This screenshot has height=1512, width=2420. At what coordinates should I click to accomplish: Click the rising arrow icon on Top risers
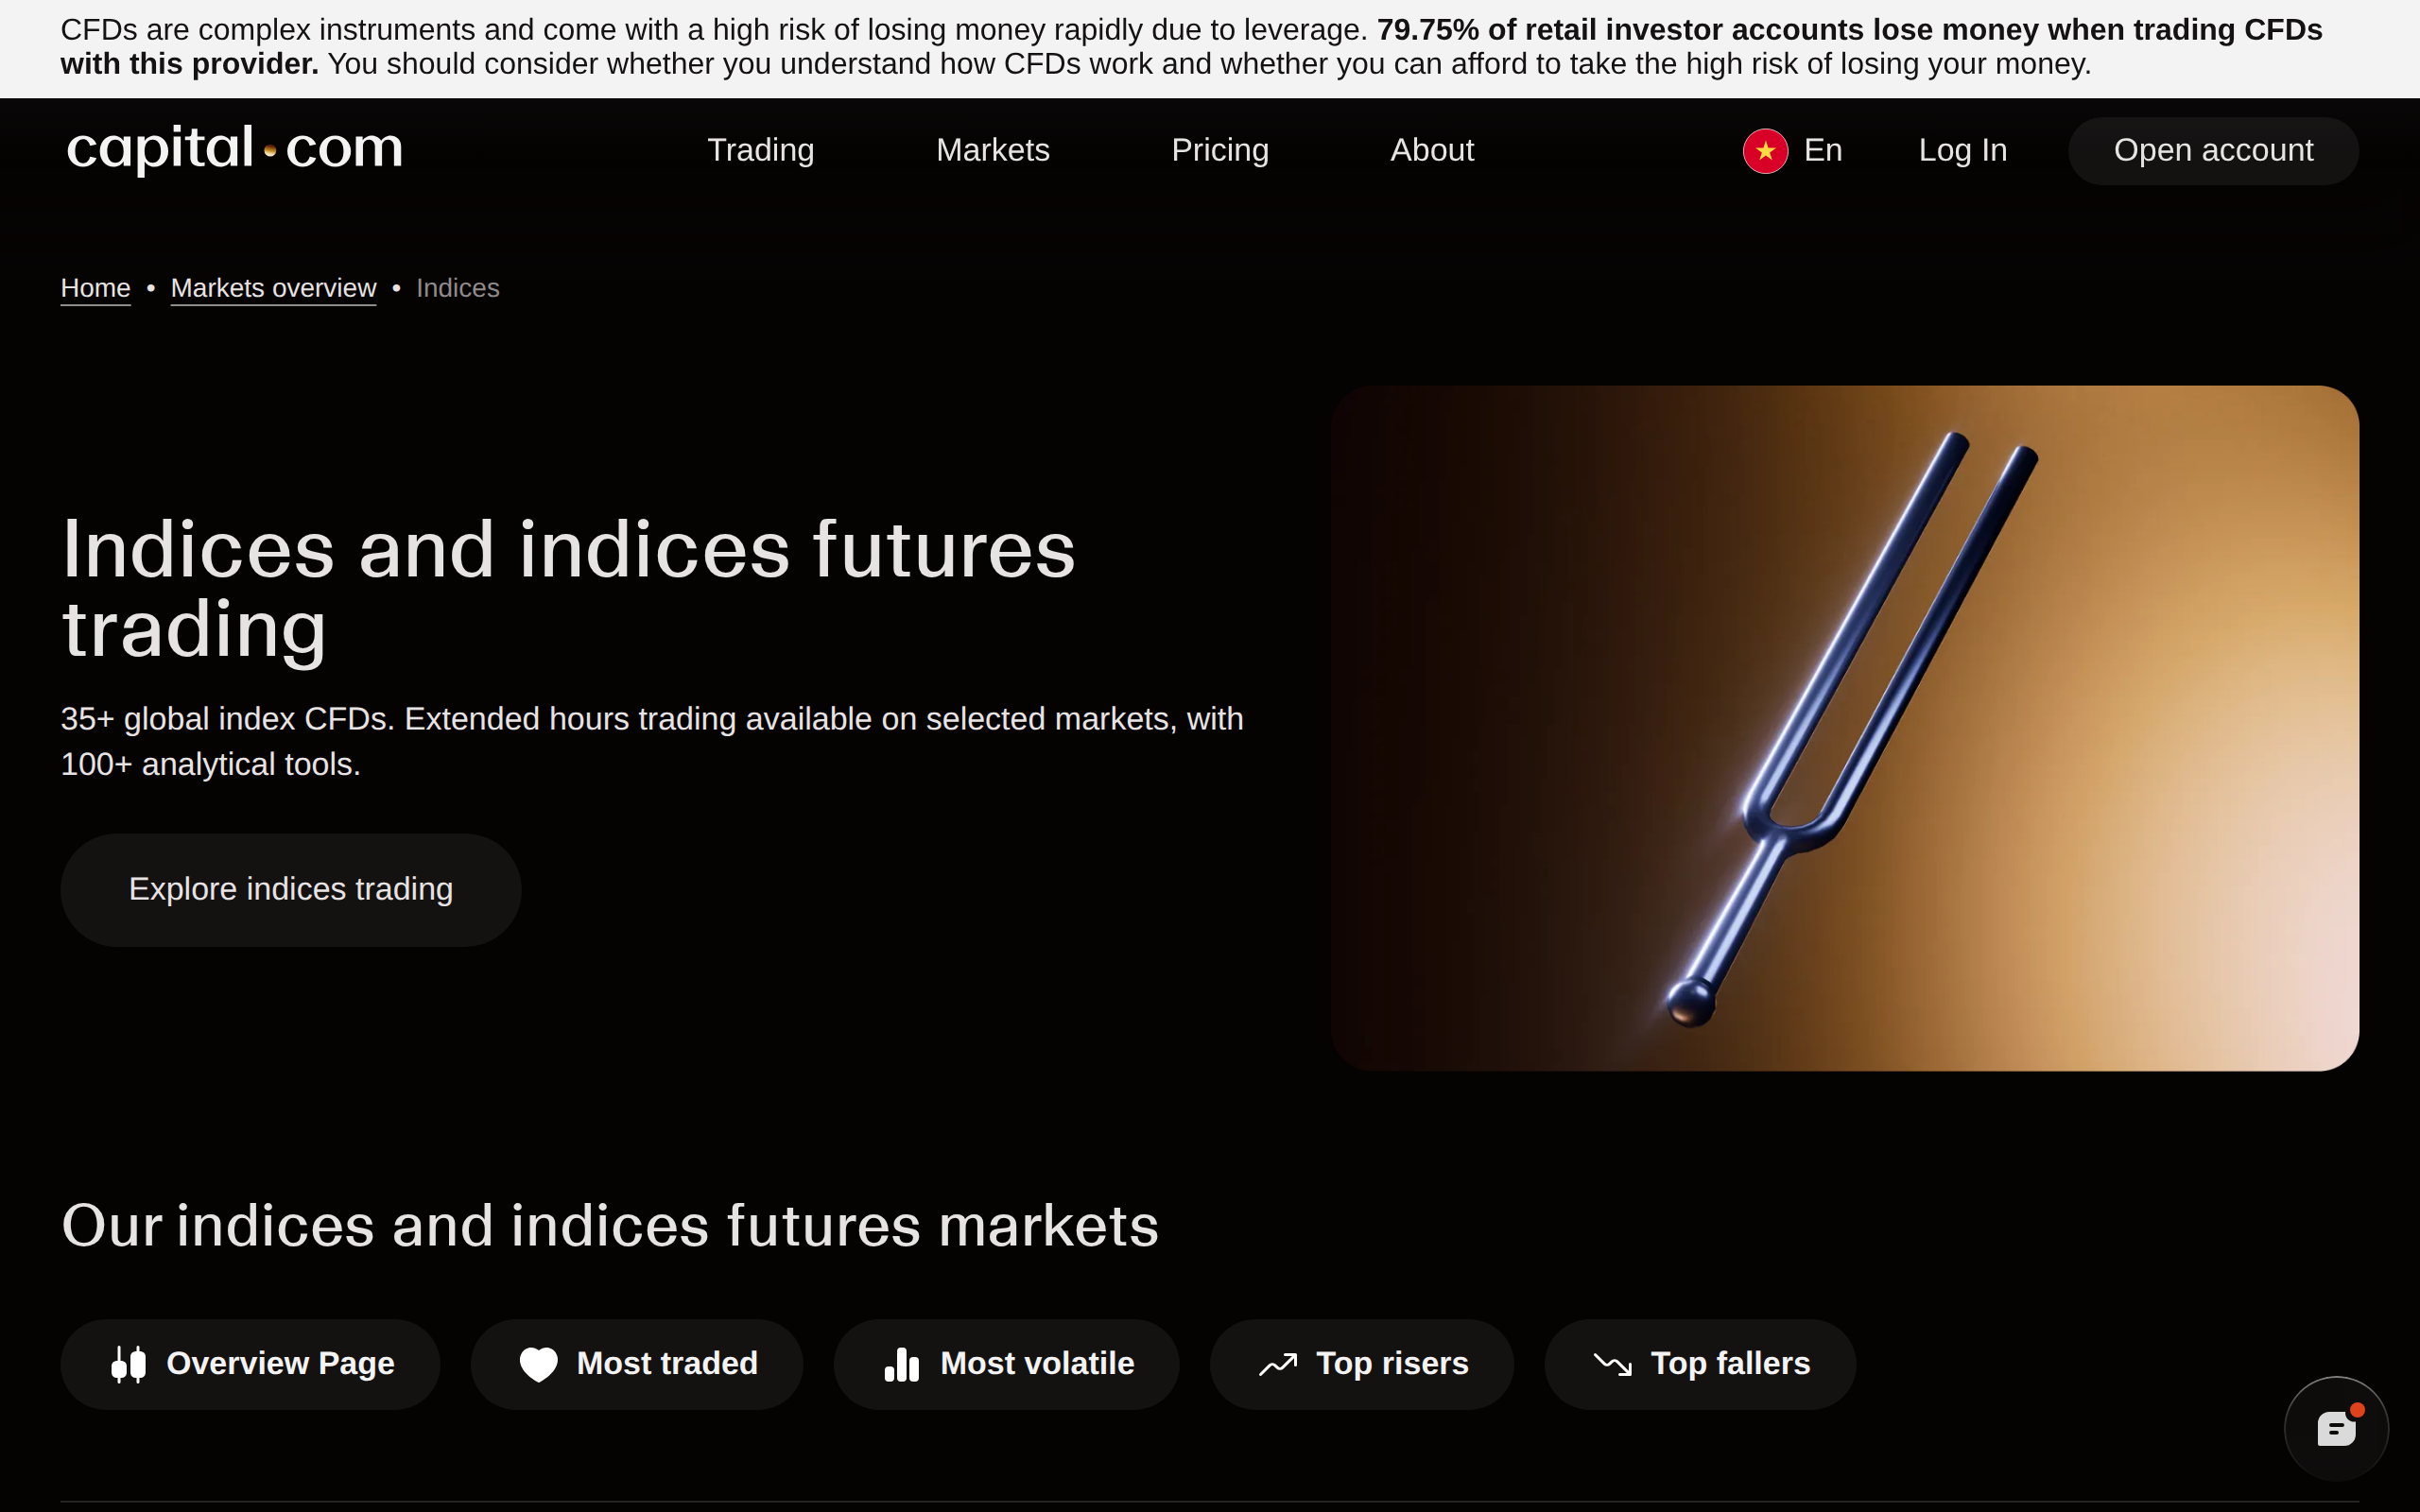[x=1278, y=1364]
